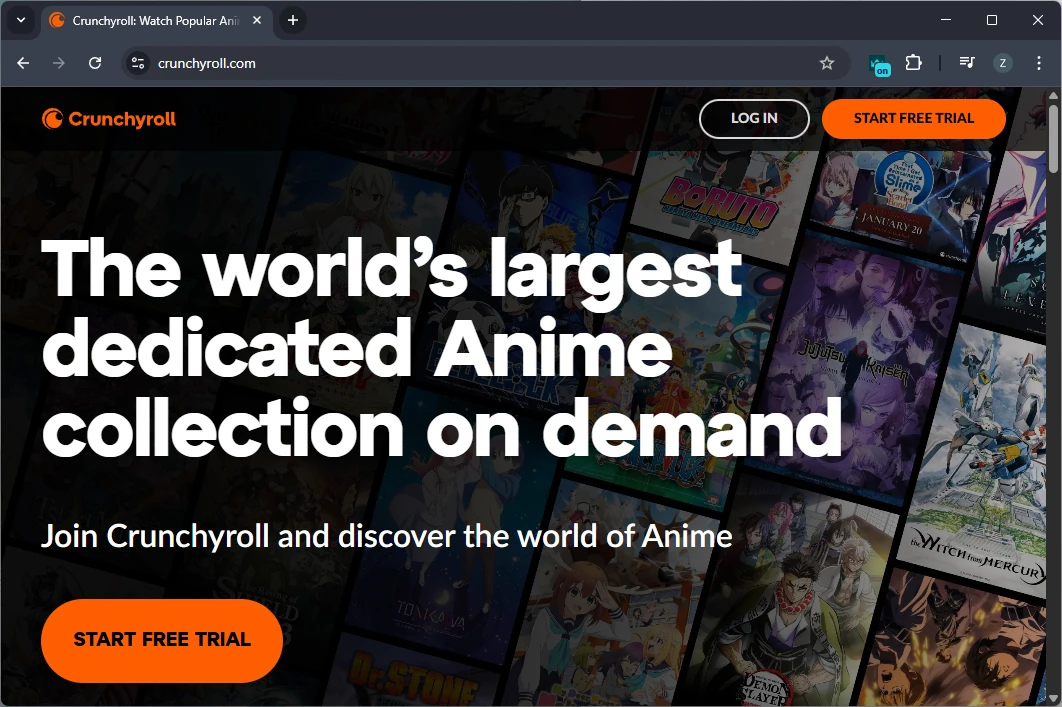The height and width of the screenshot is (707, 1062).
Task: Open the Extensions puzzle-piece menu
Action: point(913,63)
